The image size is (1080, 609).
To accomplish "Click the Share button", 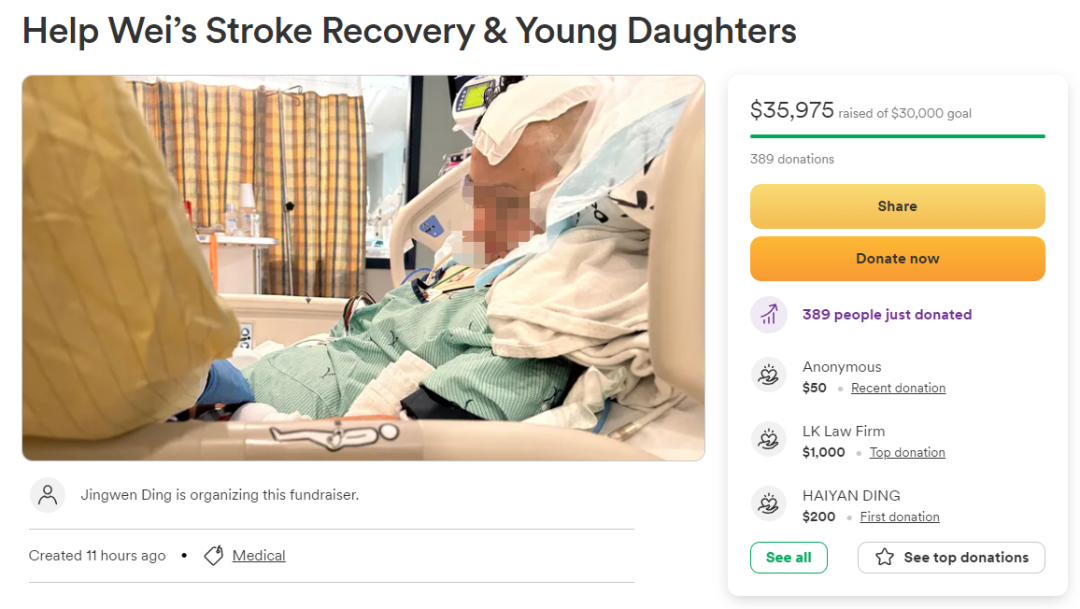I will [897, 206].
